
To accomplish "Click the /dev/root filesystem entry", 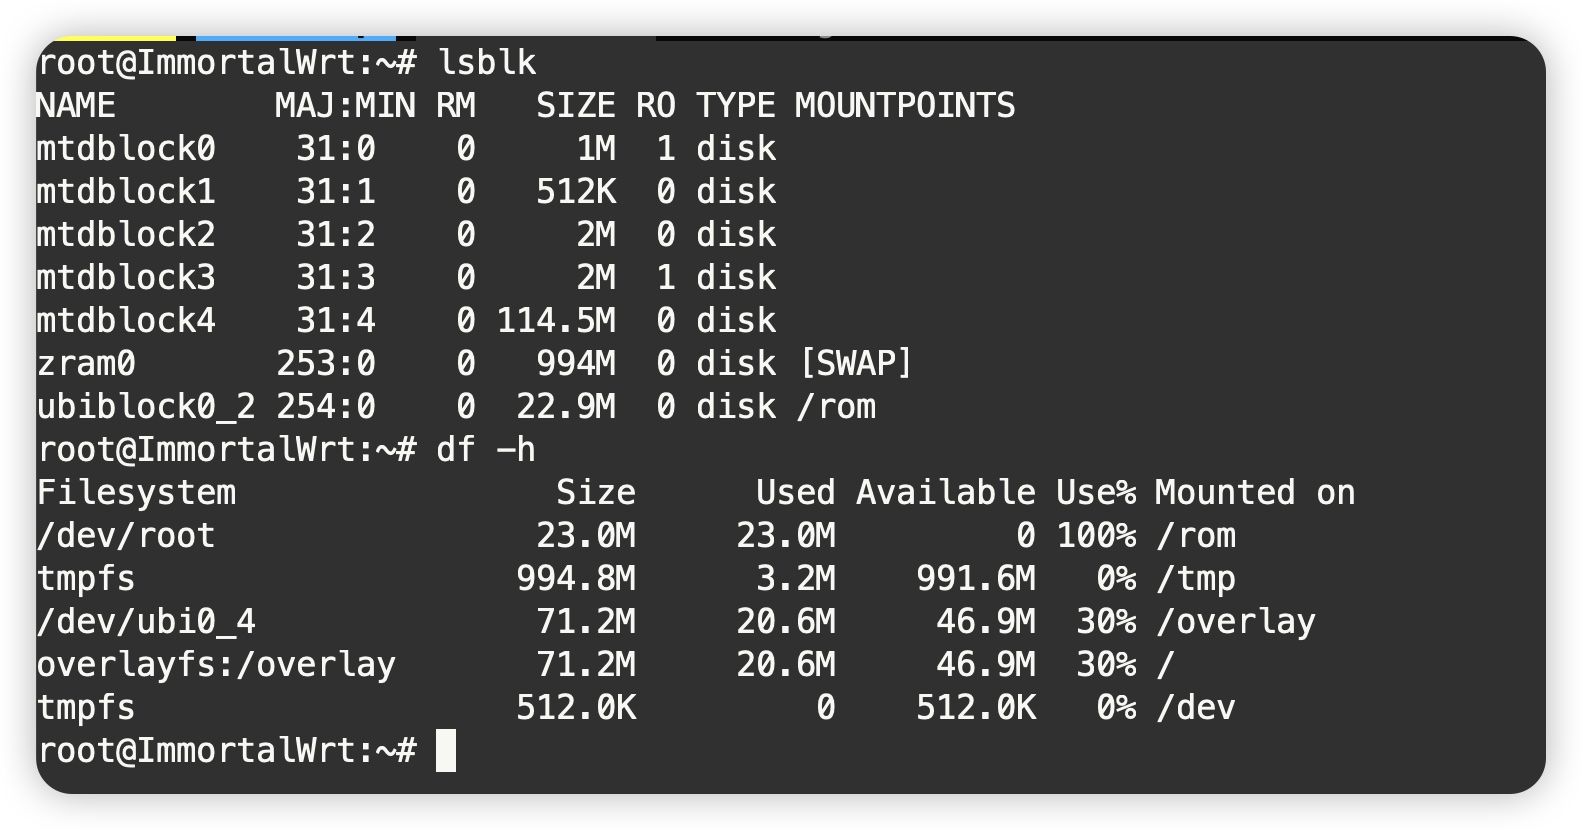I will (x=126, y=536).
